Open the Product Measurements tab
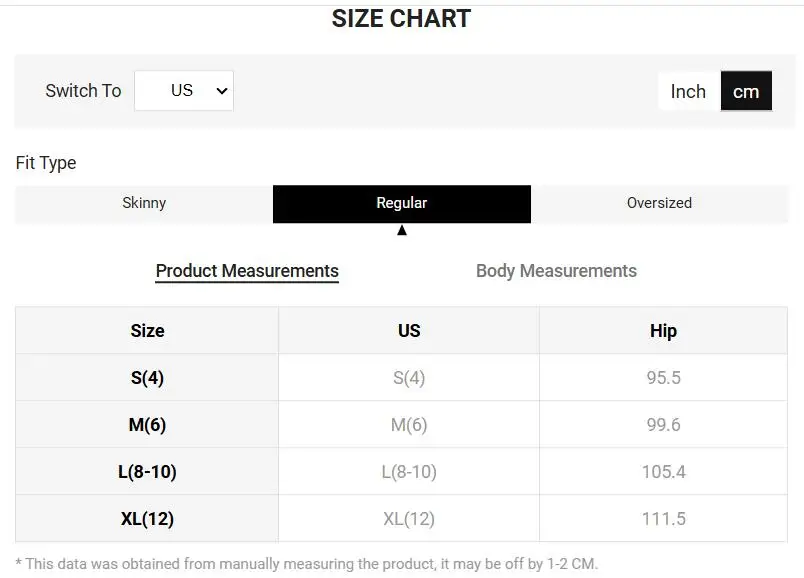This screenshot has height=578, width=804. [247, 271]
